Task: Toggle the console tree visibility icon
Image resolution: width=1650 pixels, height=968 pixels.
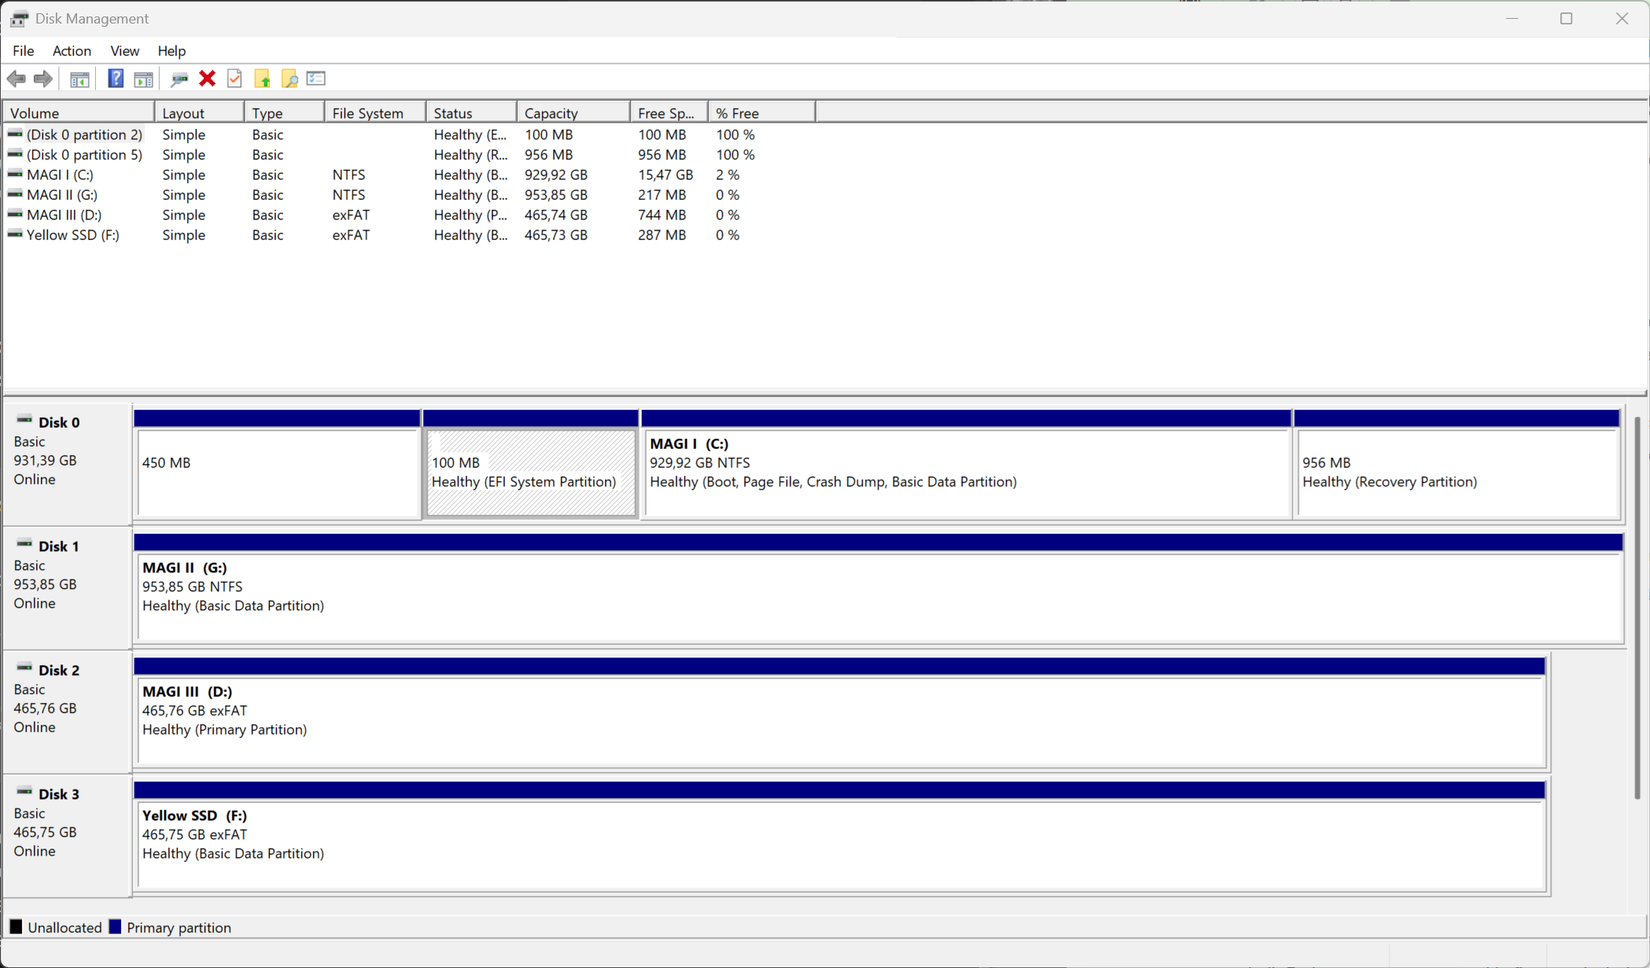Action: click(80, 78)
